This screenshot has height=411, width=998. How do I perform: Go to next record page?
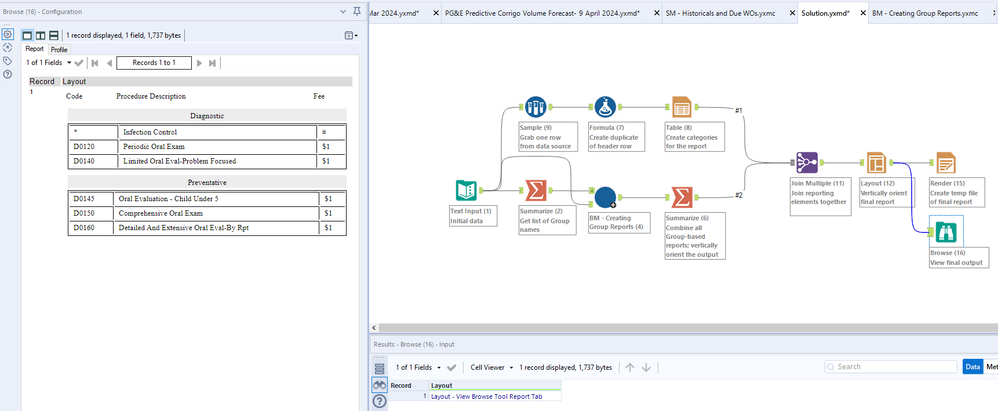pos(199,63)
